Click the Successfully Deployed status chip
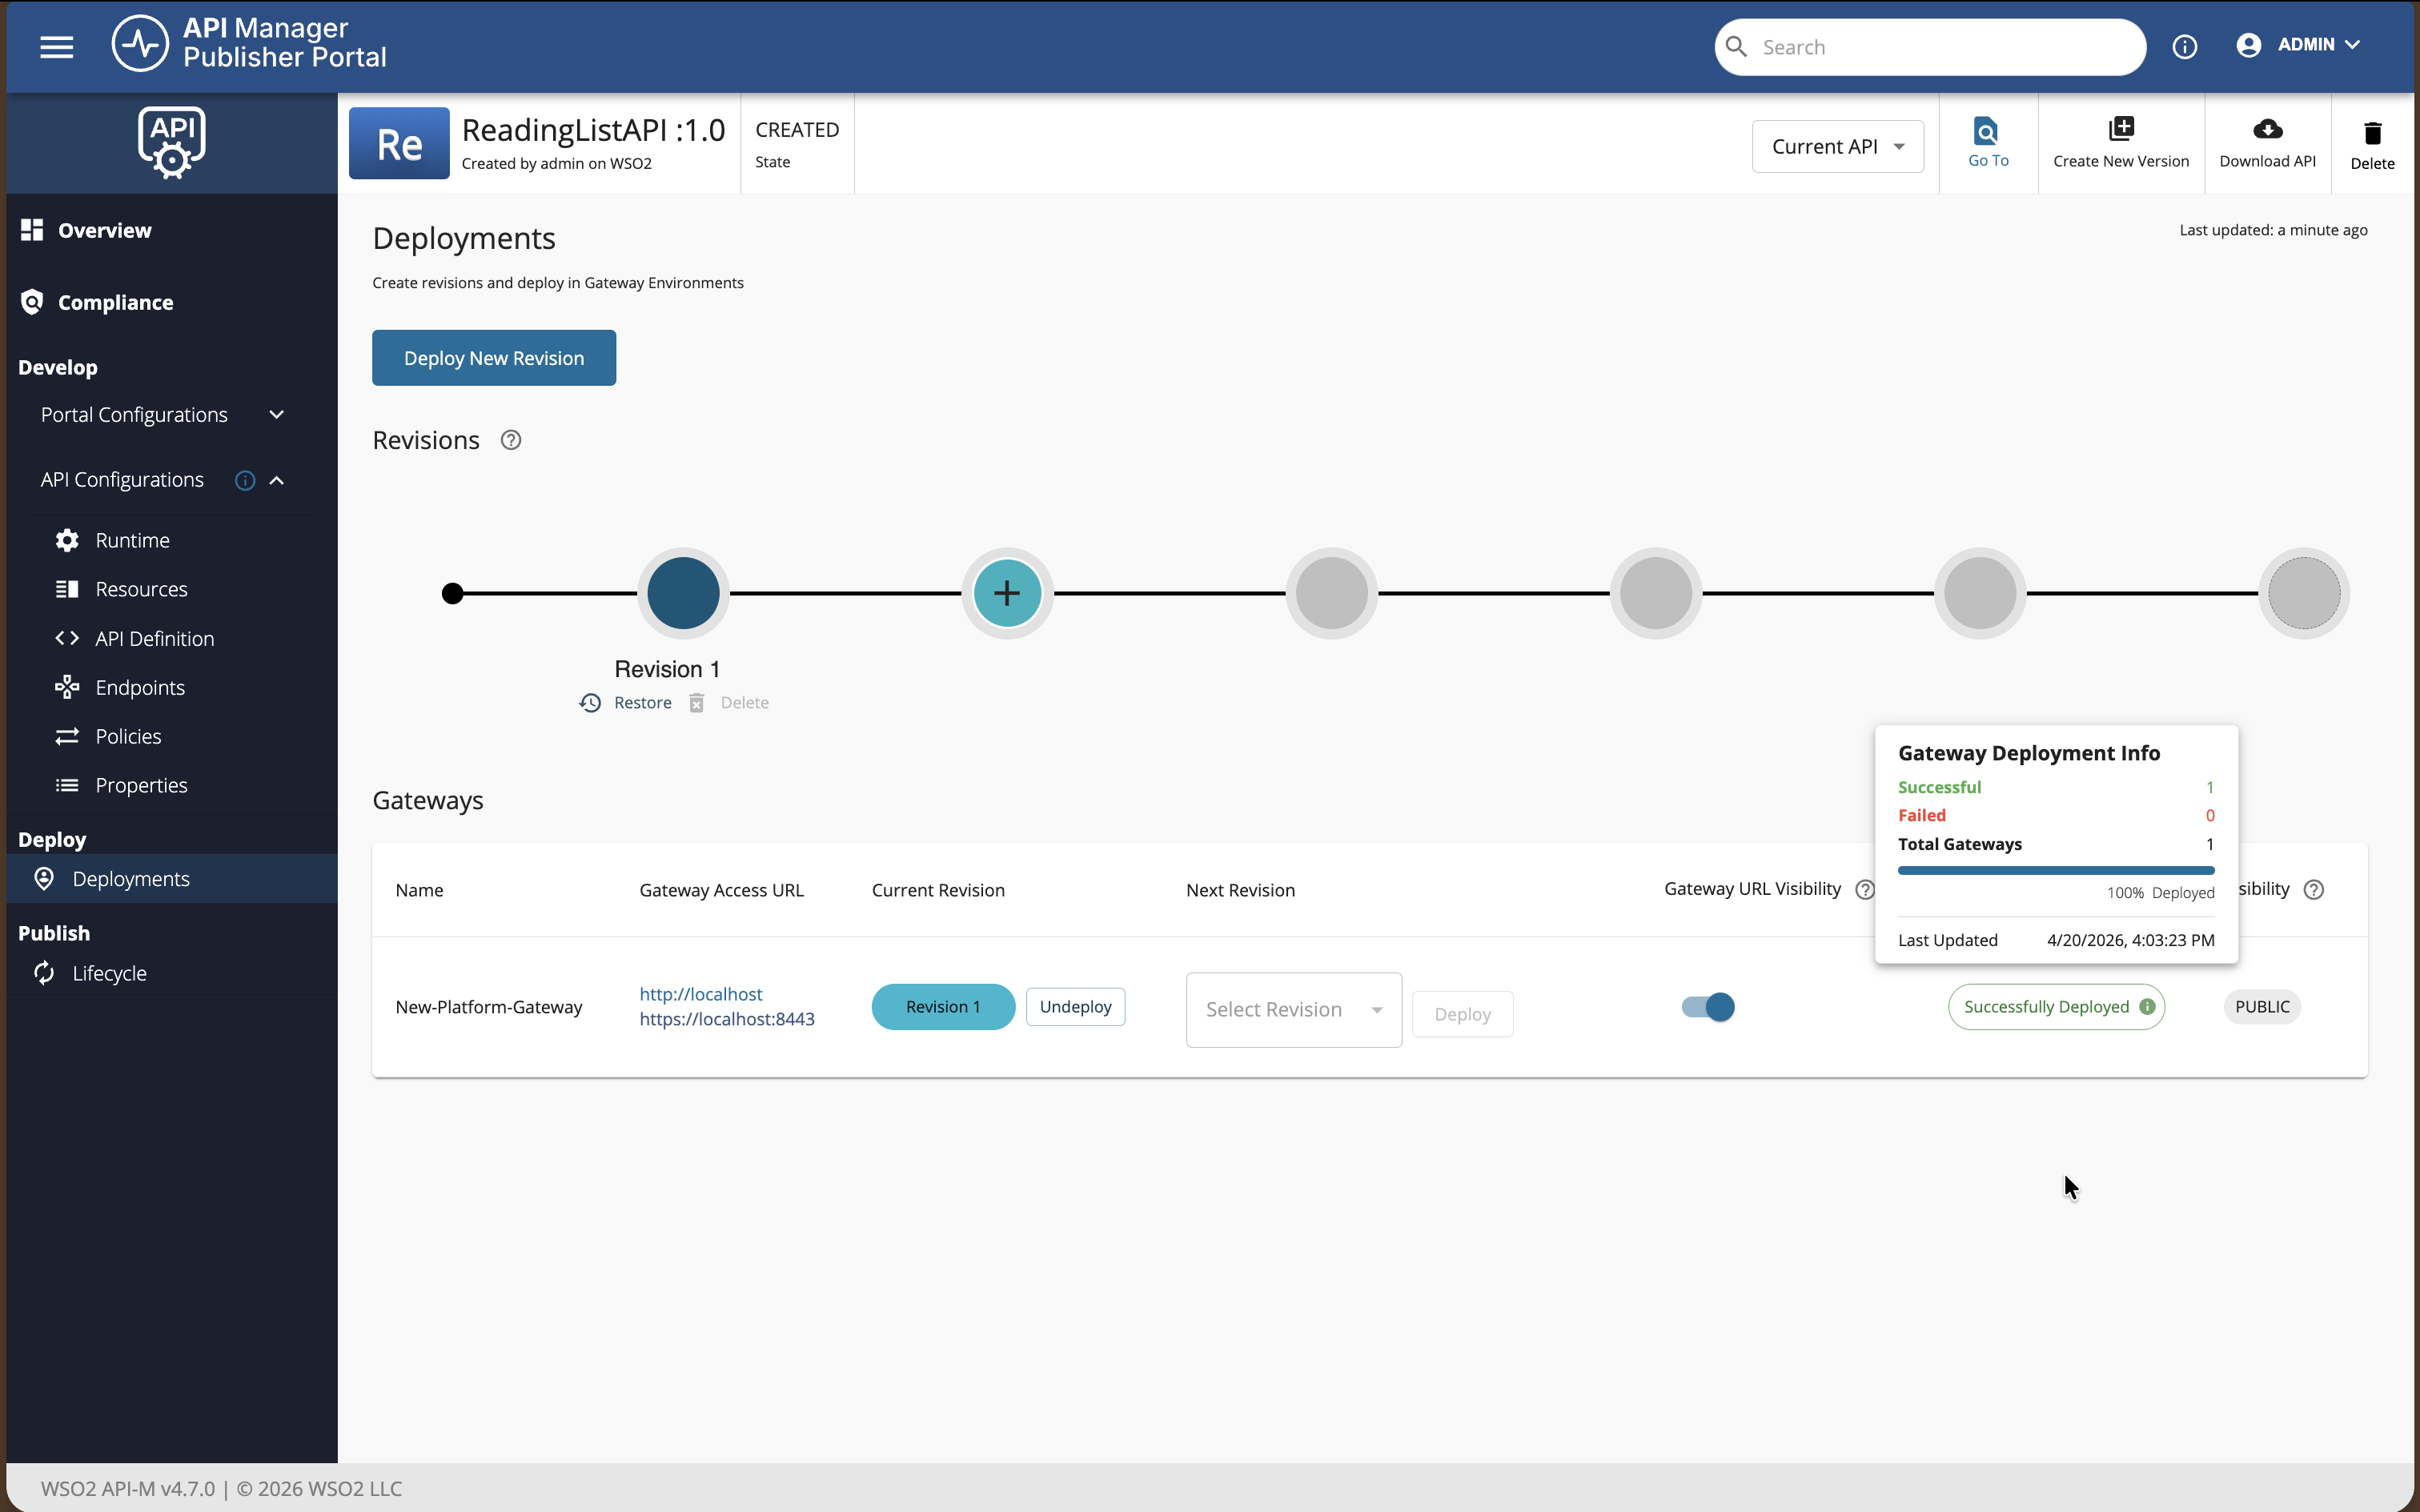 tap(2056, 1007)
